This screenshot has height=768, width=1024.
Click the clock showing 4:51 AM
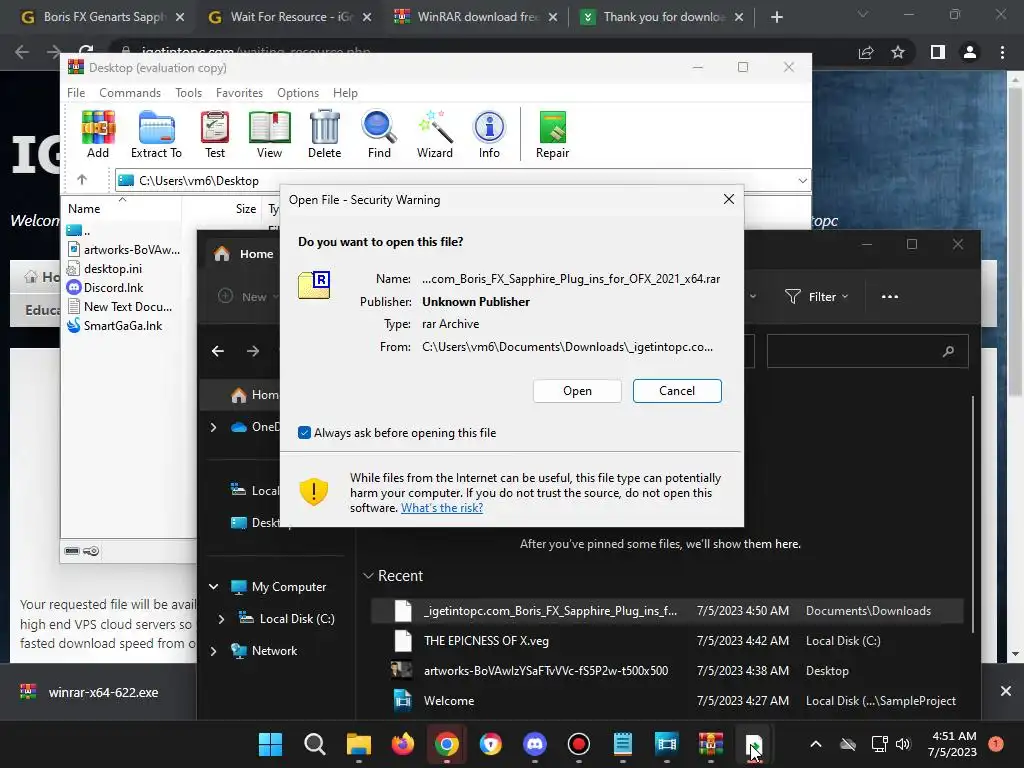point(953,736)
